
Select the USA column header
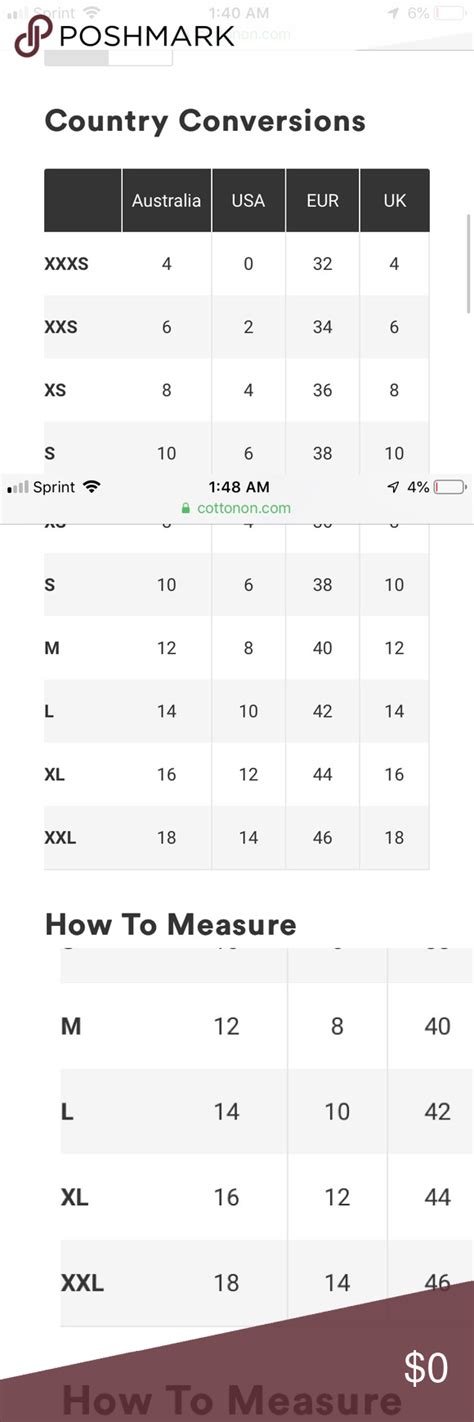[x=248, y=200]
